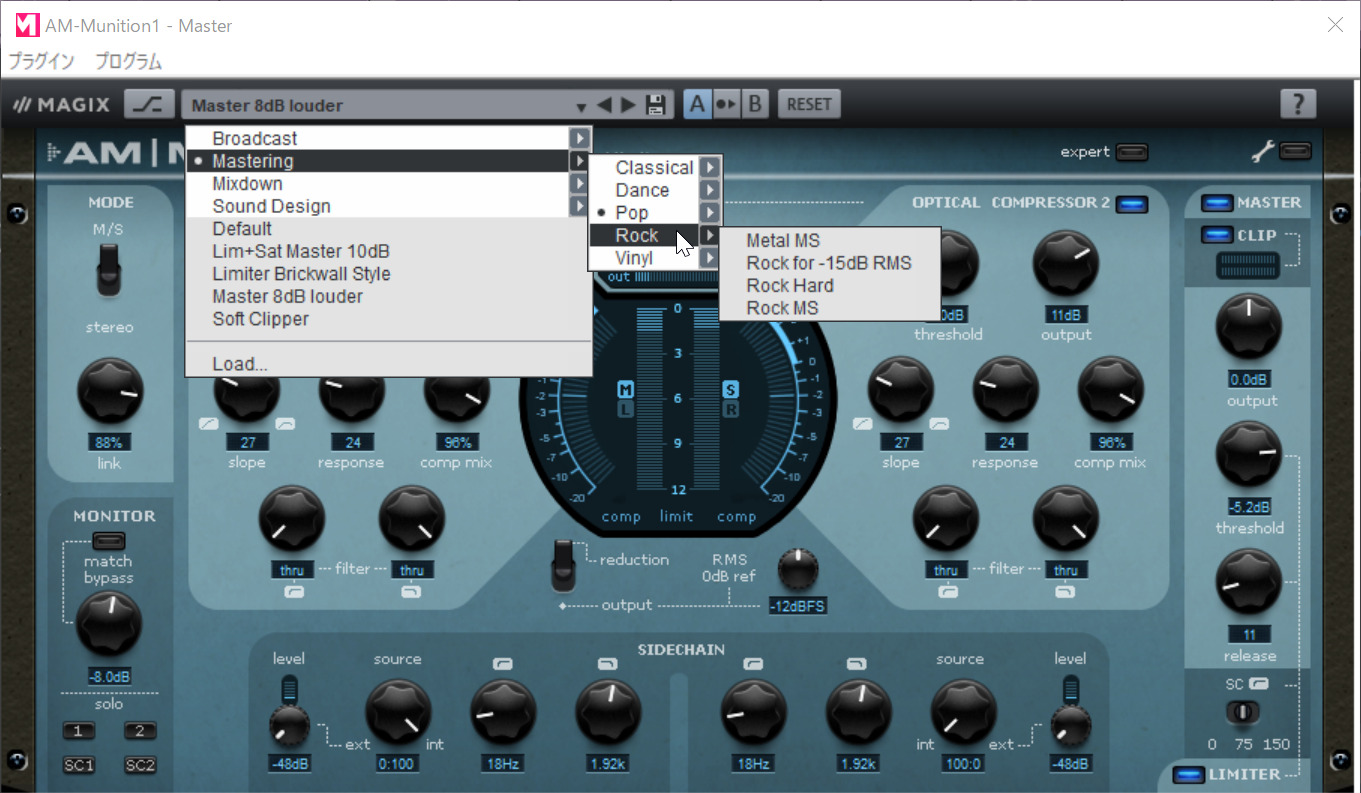Screen dimensions: 1361x793
Task: Click the RESET button
Action: coord(809,104)
